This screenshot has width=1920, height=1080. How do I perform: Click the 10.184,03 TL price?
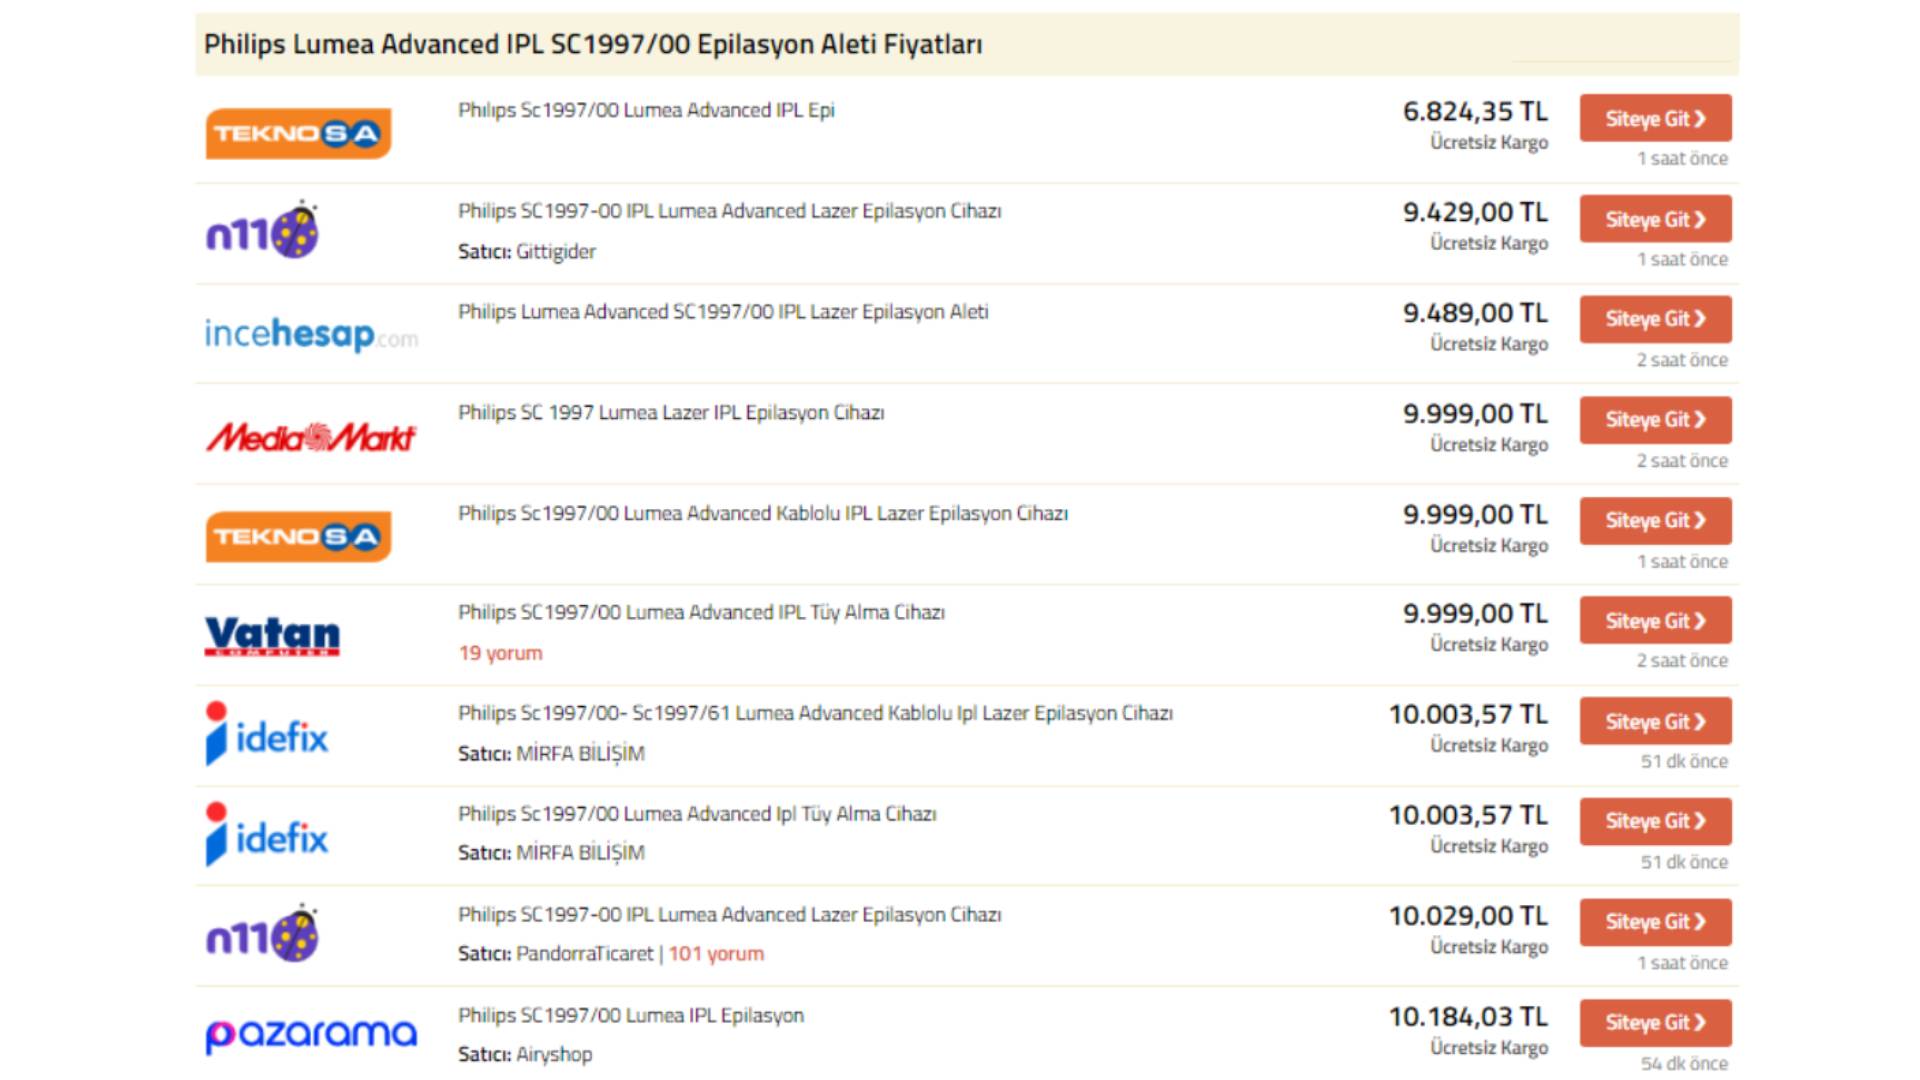[1468, 1018]
